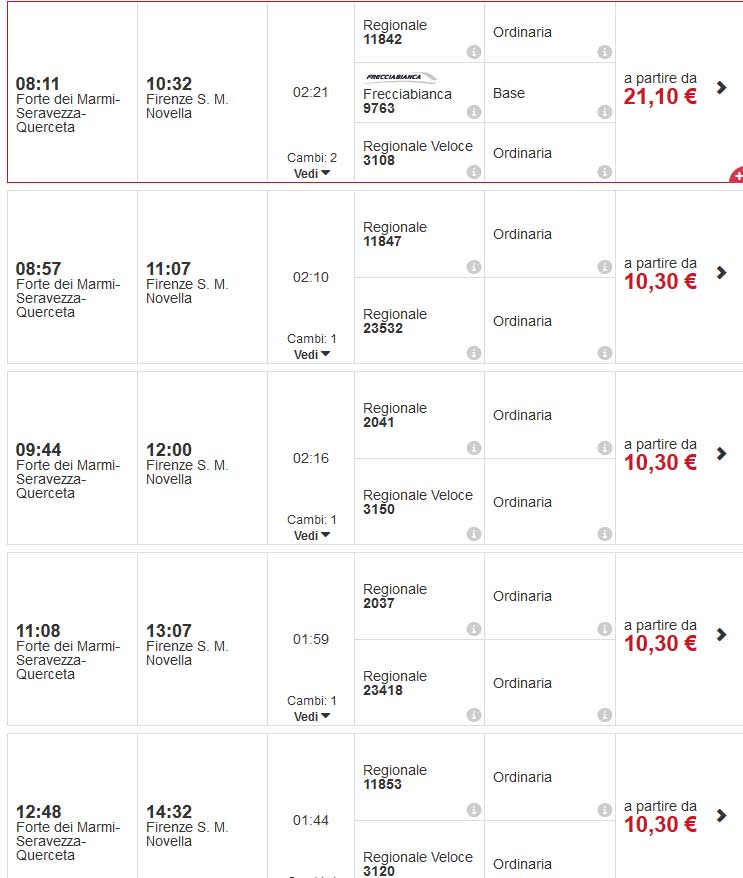Show info for Regionale 23532
The height and width of the screenshot is (878, 743).
coord(474,353)
